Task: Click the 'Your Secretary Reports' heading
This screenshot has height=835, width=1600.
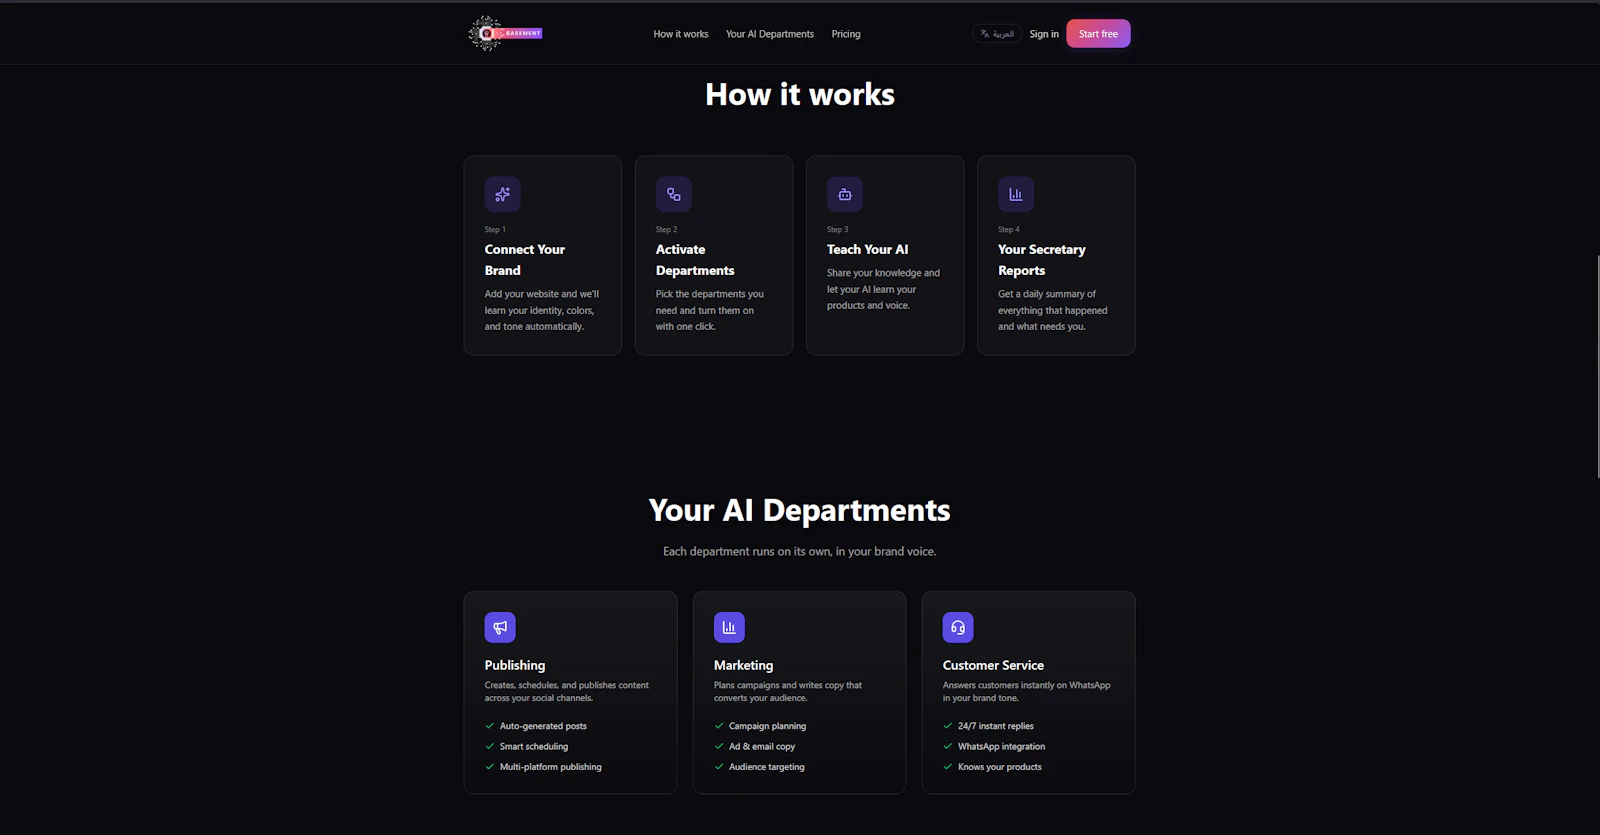Action: click(1042, 260)
